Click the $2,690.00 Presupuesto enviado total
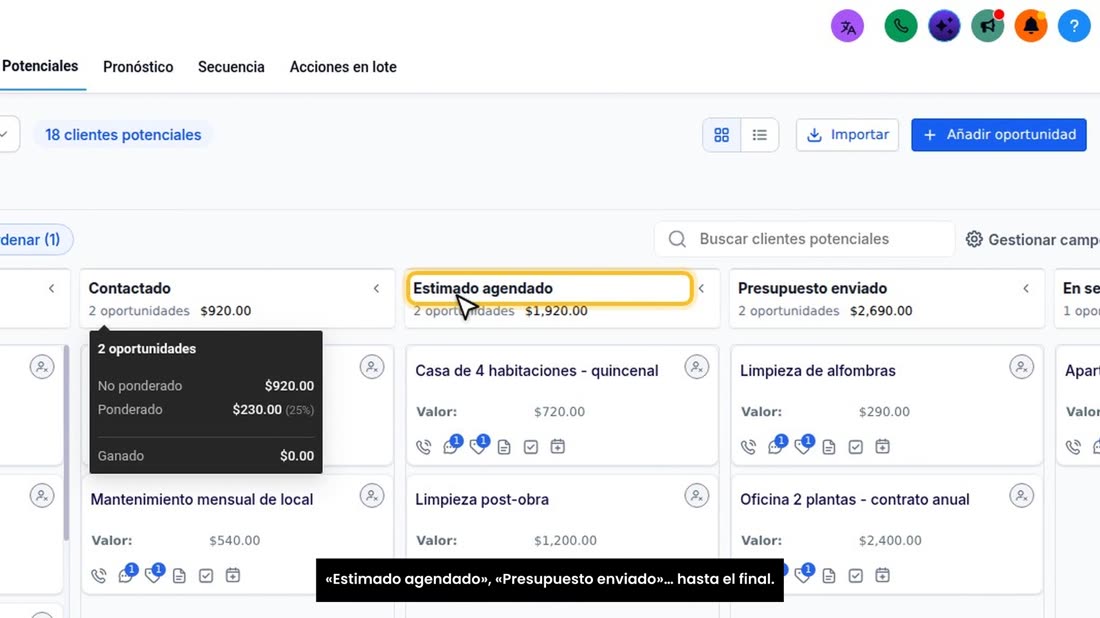Viewport: 1100px width, 618px height. [x=881, y=311]
